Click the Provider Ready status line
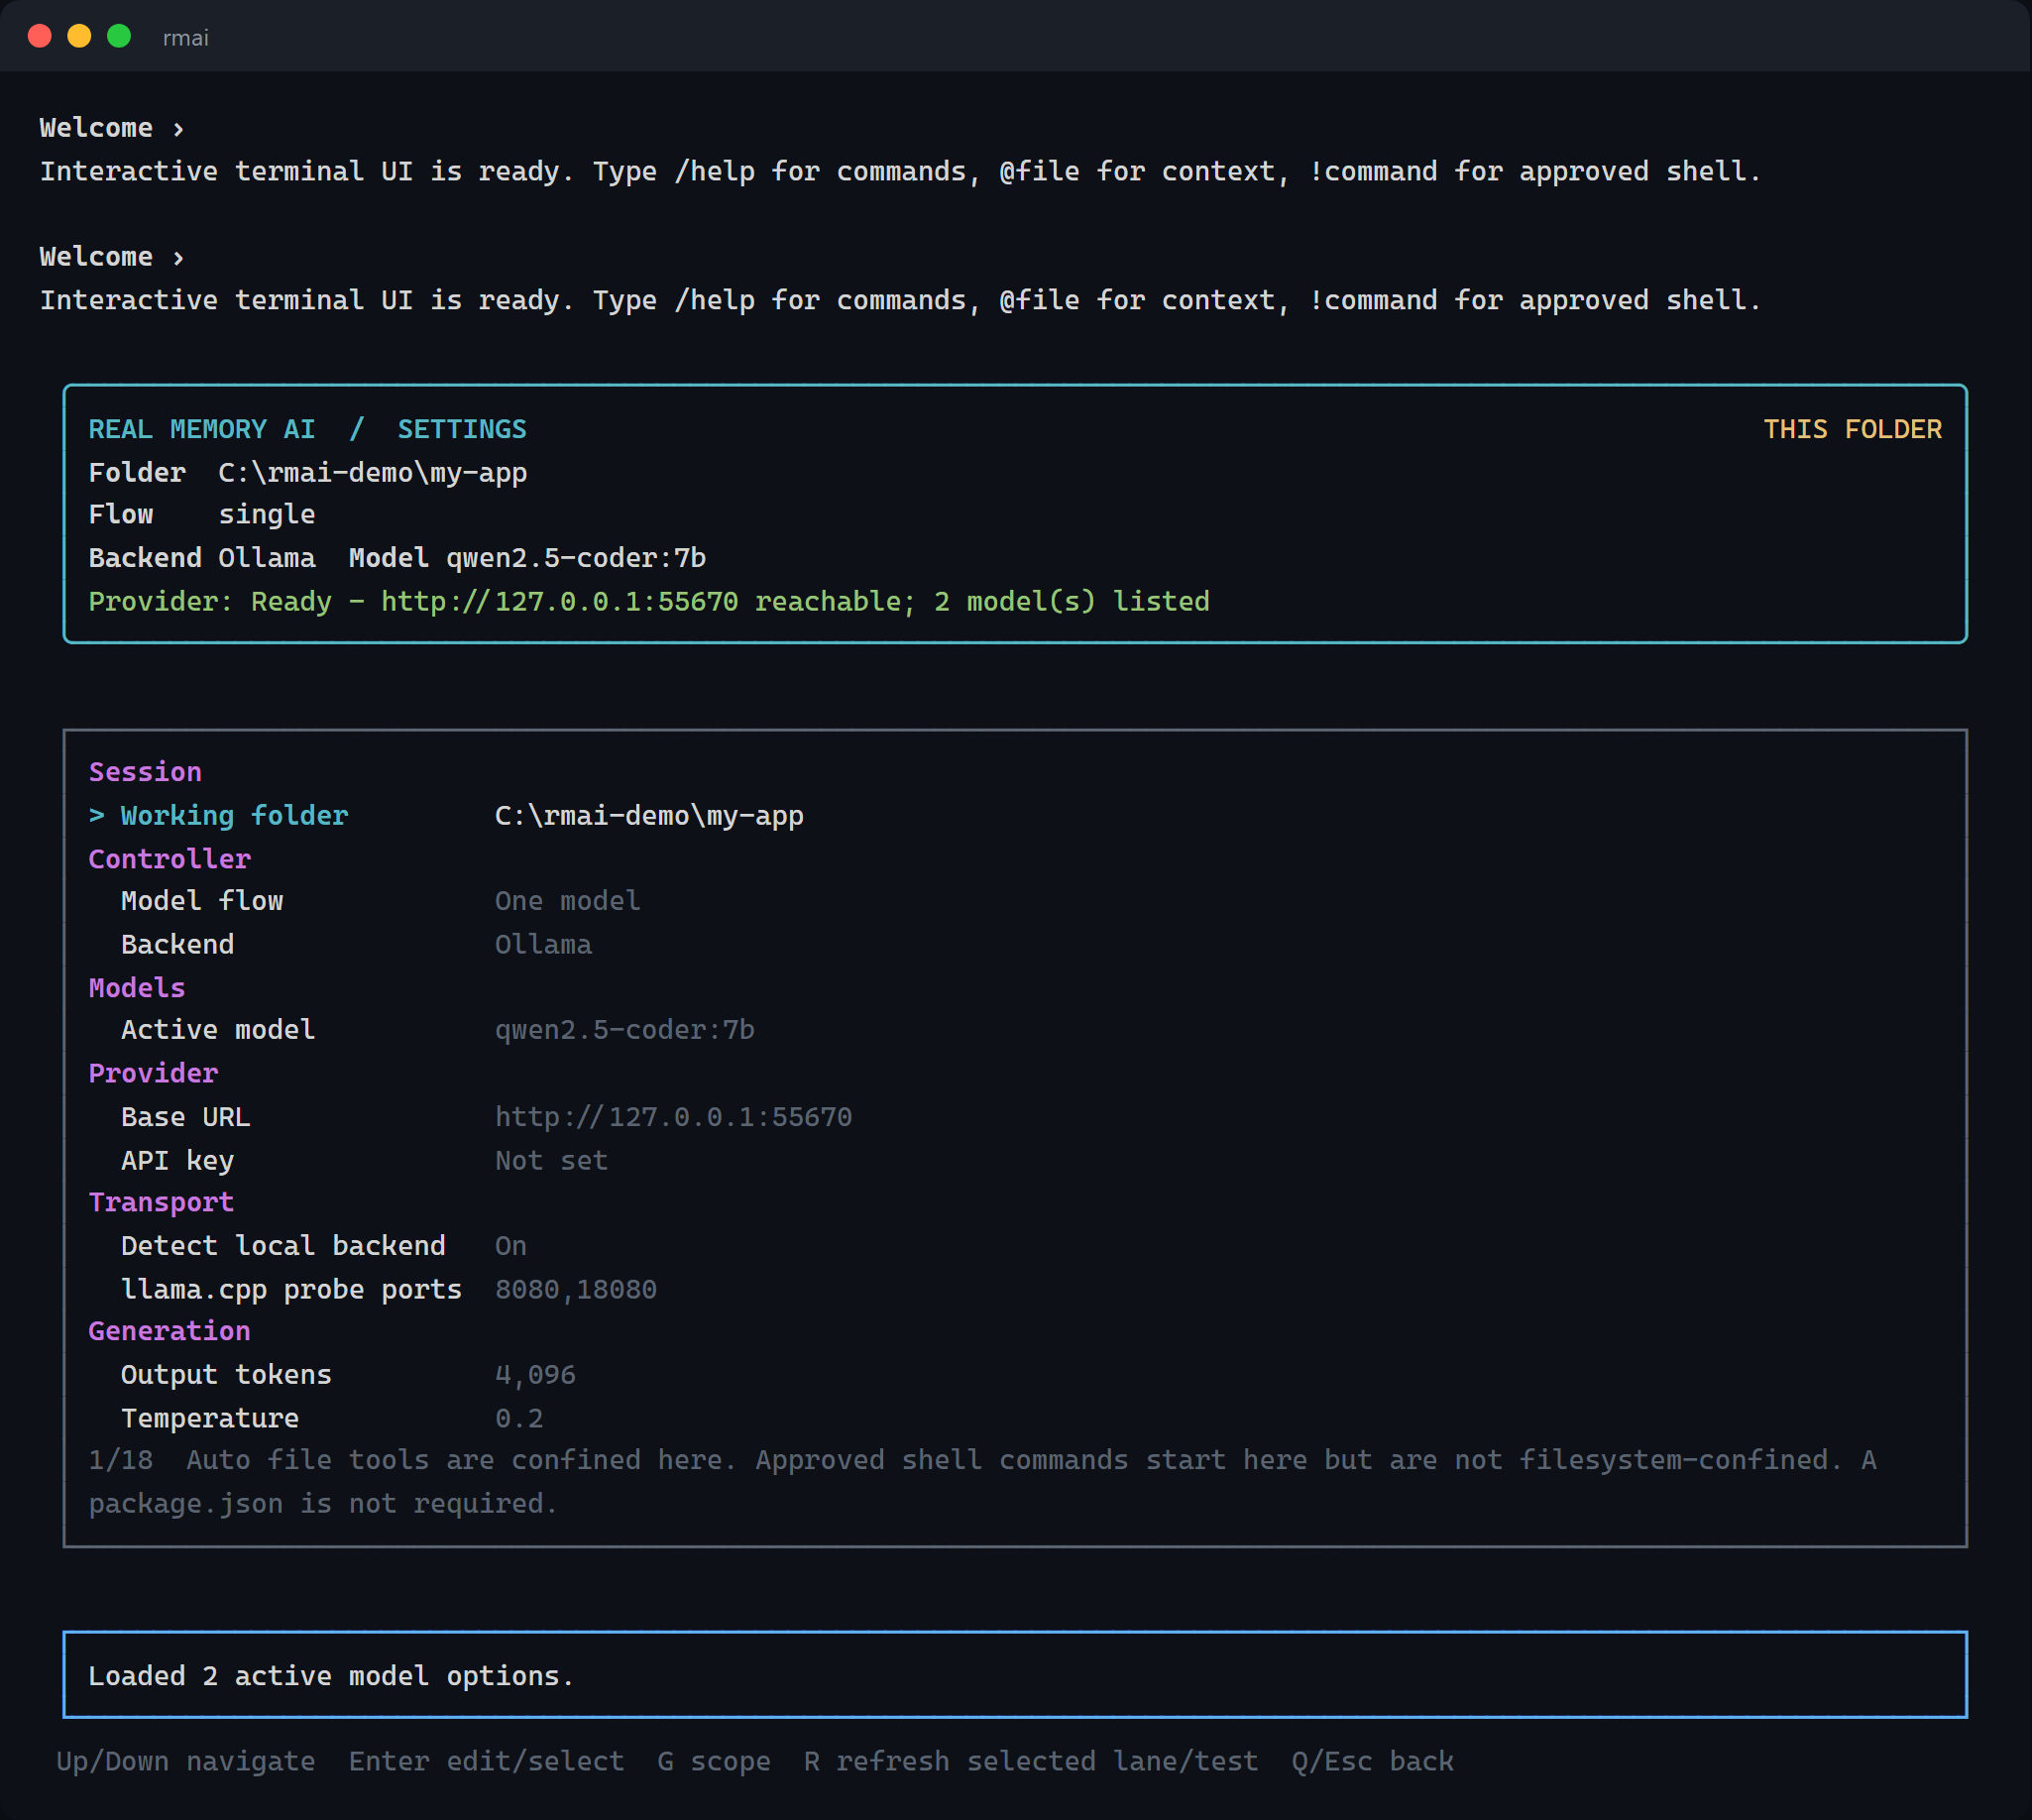Viewport: 2032px width, 1820px height. pyautogui.click(x=649, y=601)
